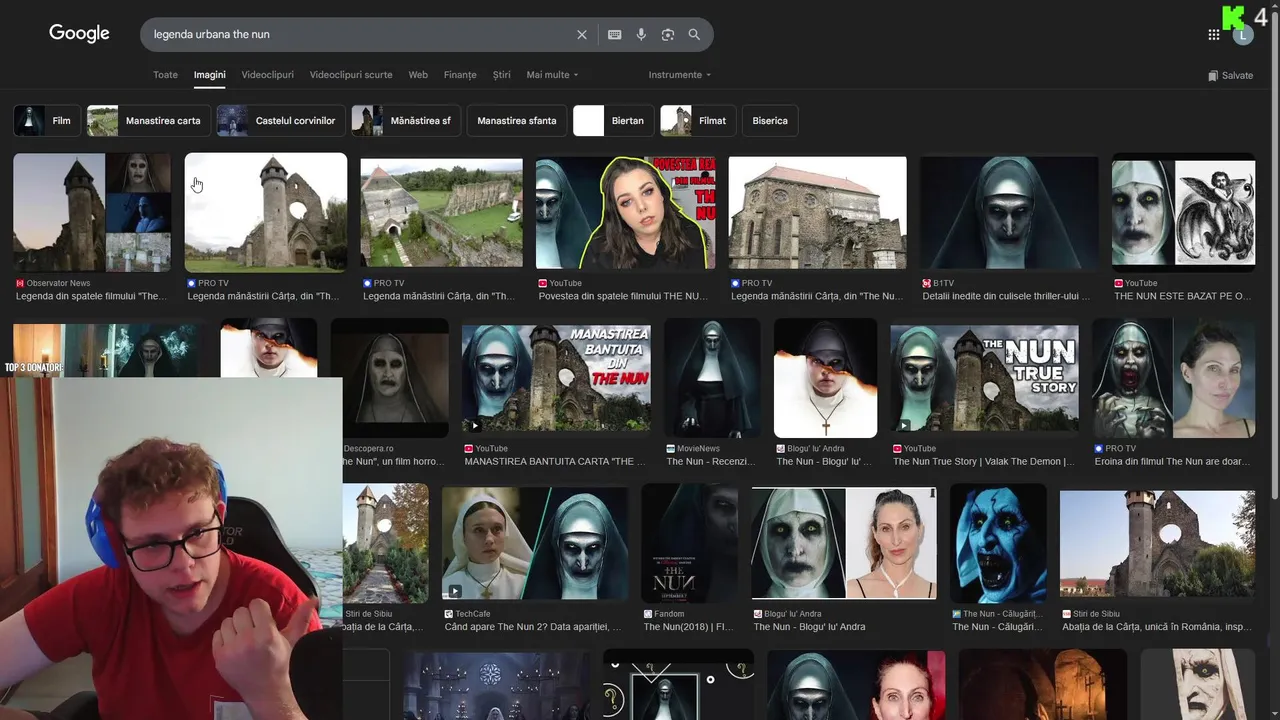Open 'Eroina din filmul The Nun are doar' link
Screen dimensions: 1280x720
click(x=1172, y=462)
